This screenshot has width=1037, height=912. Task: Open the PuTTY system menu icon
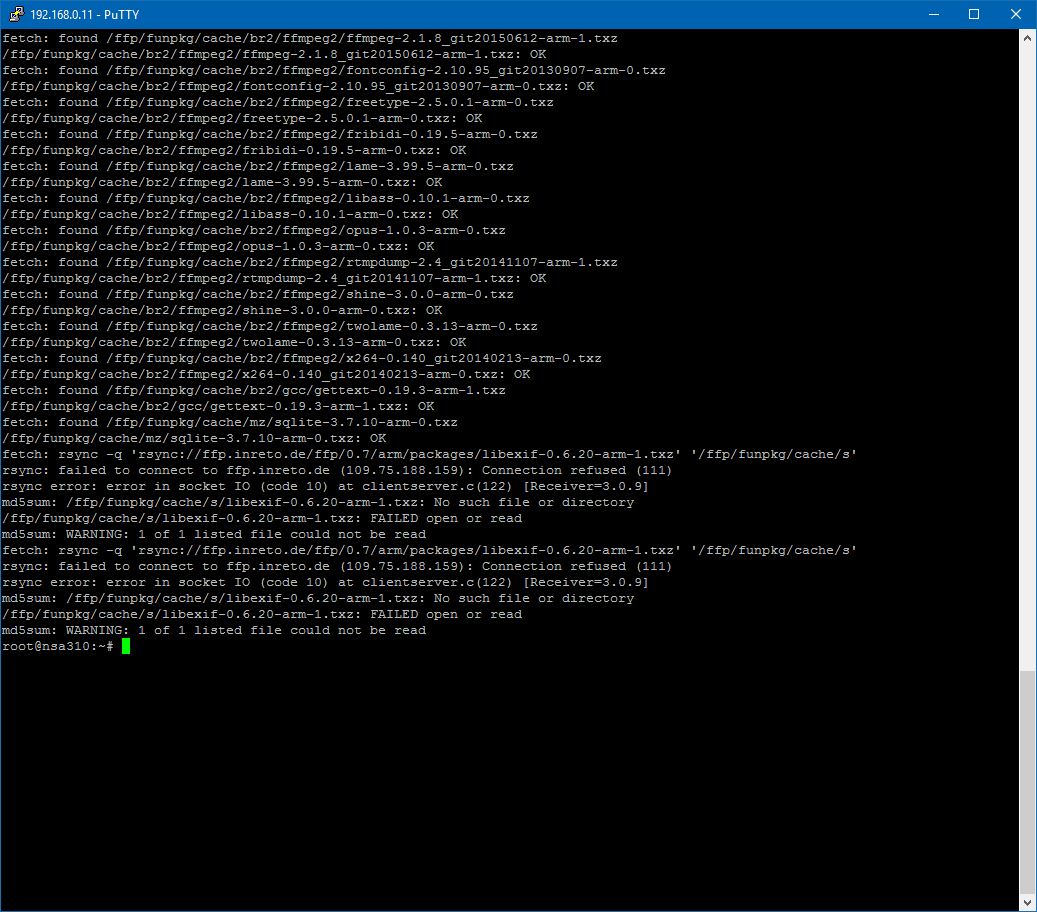(16, 14)
